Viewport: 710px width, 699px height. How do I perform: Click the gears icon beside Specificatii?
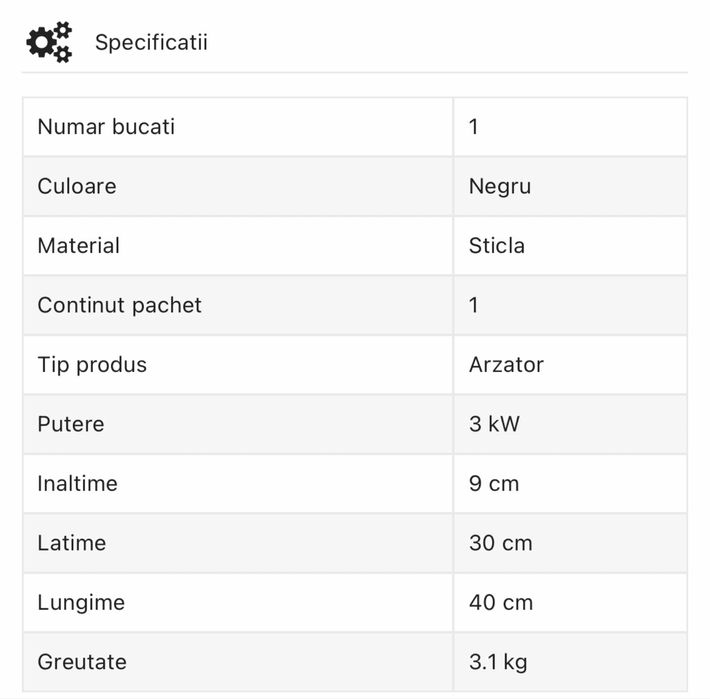[x=49, y=43]
